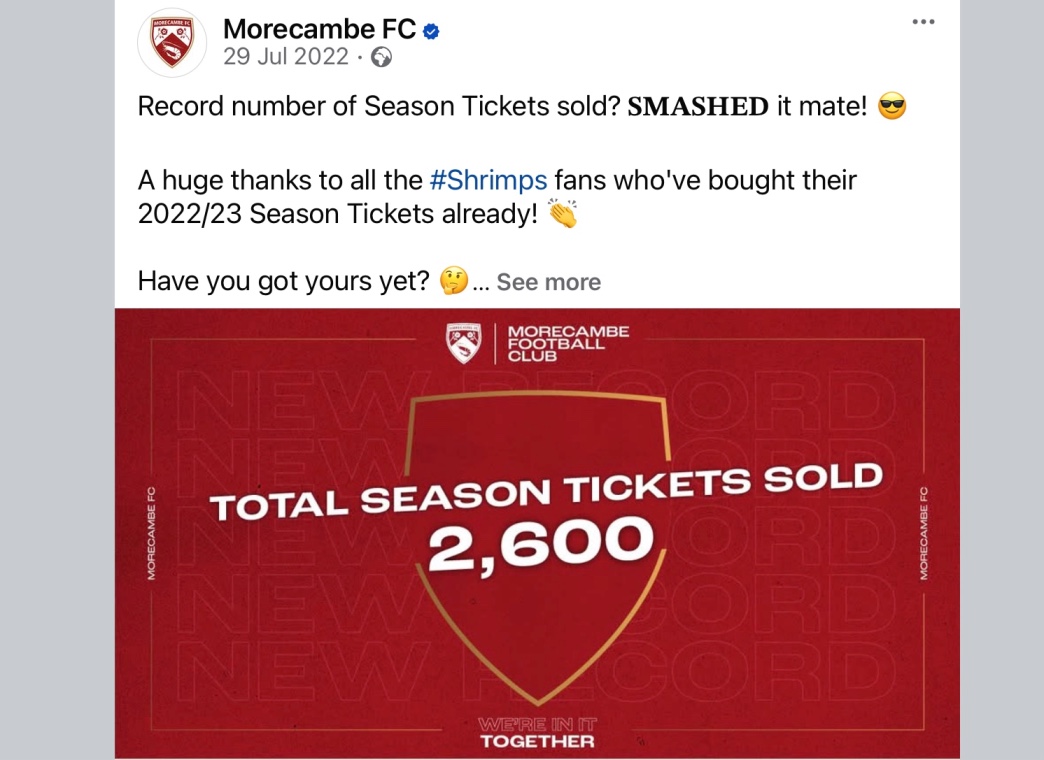Open the three-dot post options menu
This screenshot has width=1044, height=760.
[923, 22]
